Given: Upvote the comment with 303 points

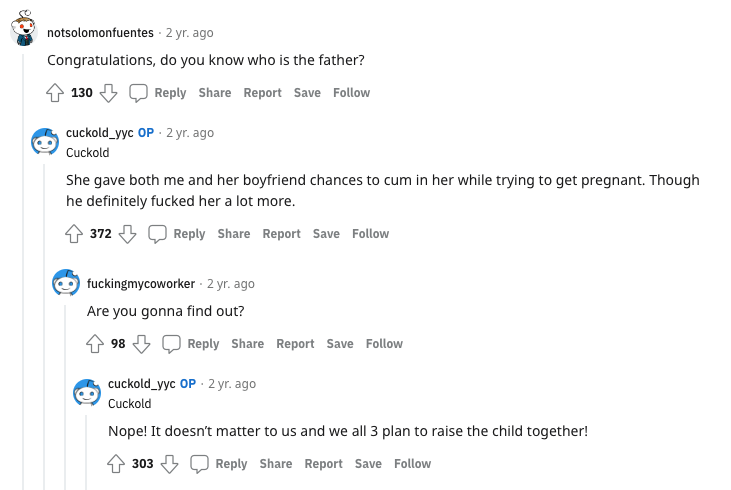Looking at the screenshot, I should 116,464.
